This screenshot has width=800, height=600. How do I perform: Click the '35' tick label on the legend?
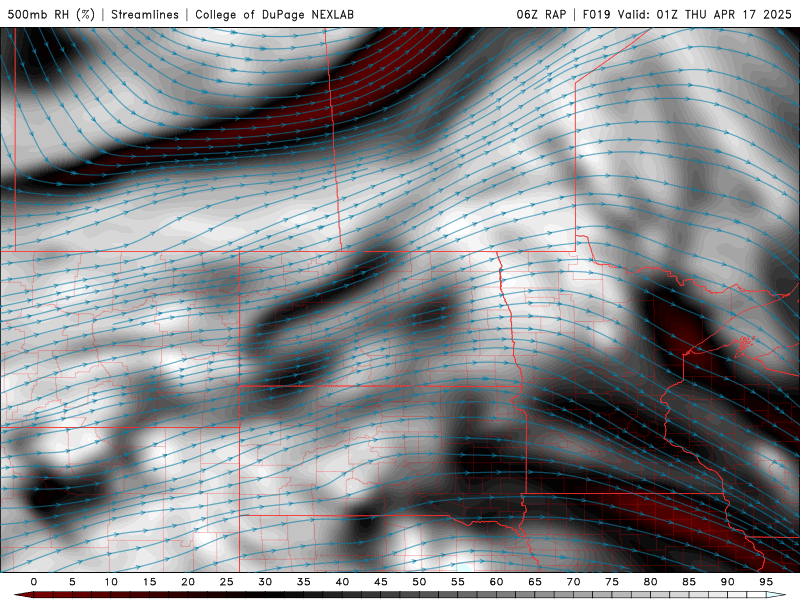[x=304, y=582]
